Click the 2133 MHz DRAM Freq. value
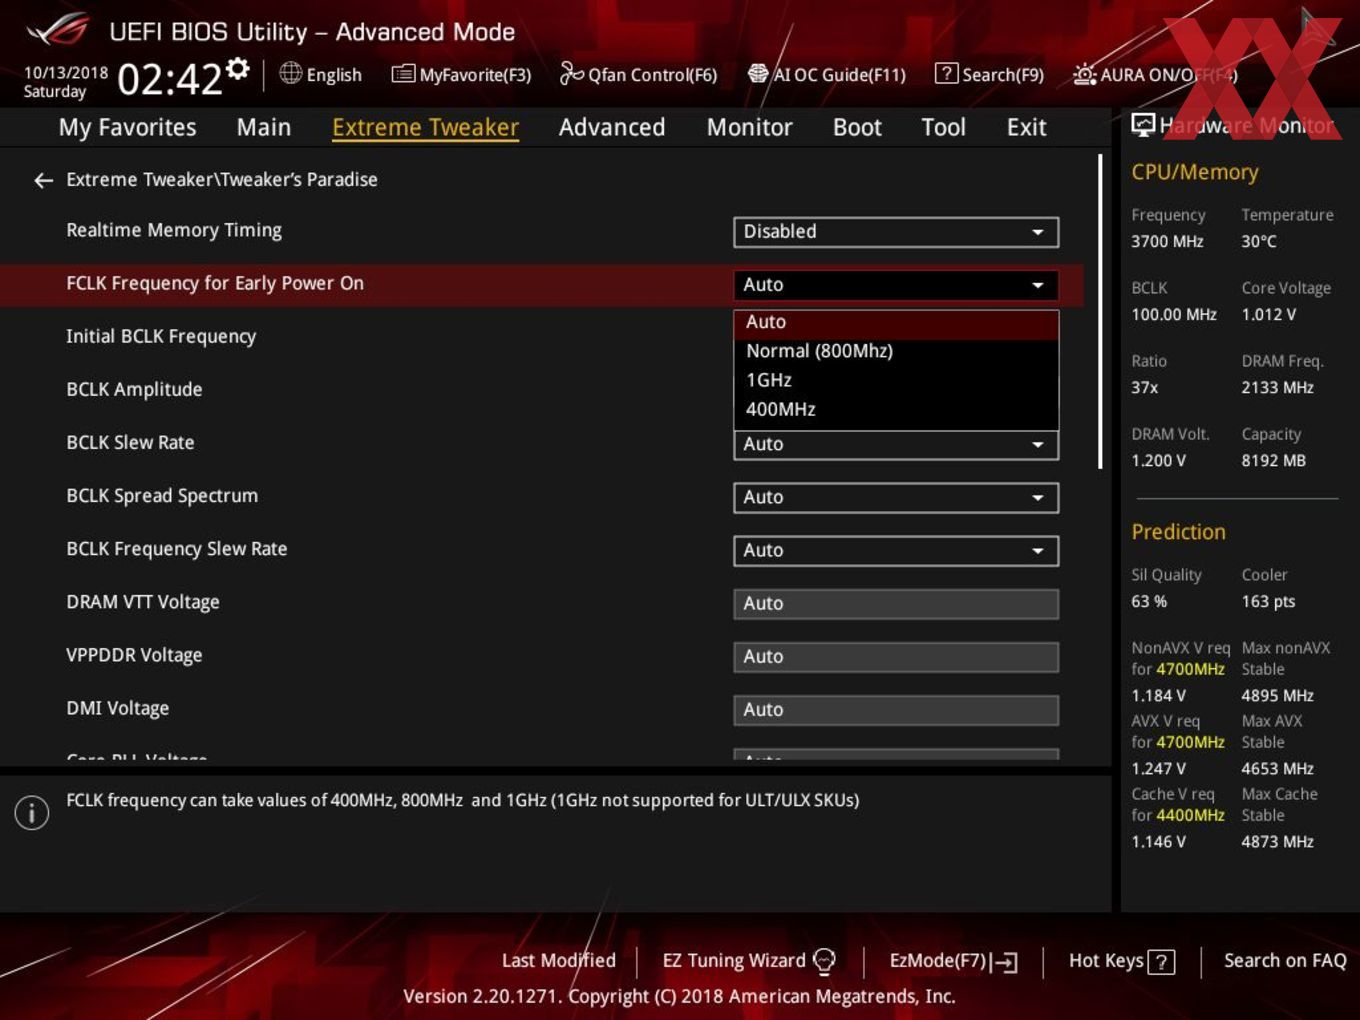 (1277, 387)
